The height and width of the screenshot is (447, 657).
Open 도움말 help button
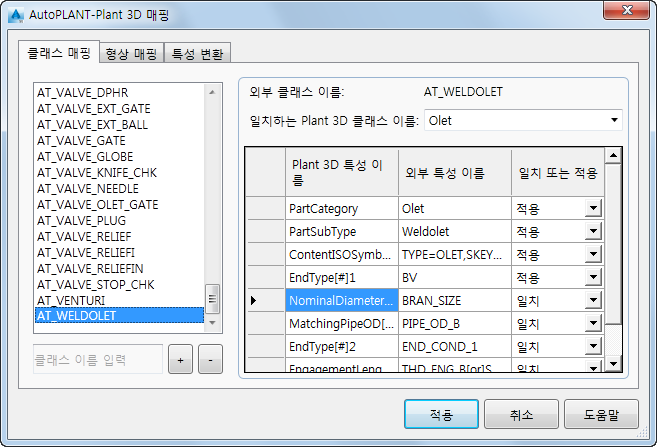point(601,414)
